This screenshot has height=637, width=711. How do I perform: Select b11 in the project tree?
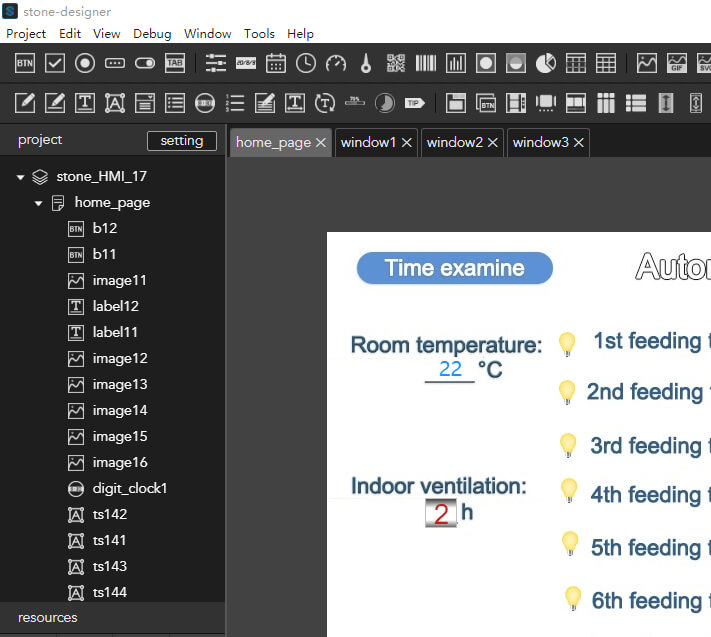tap(104, 254)
